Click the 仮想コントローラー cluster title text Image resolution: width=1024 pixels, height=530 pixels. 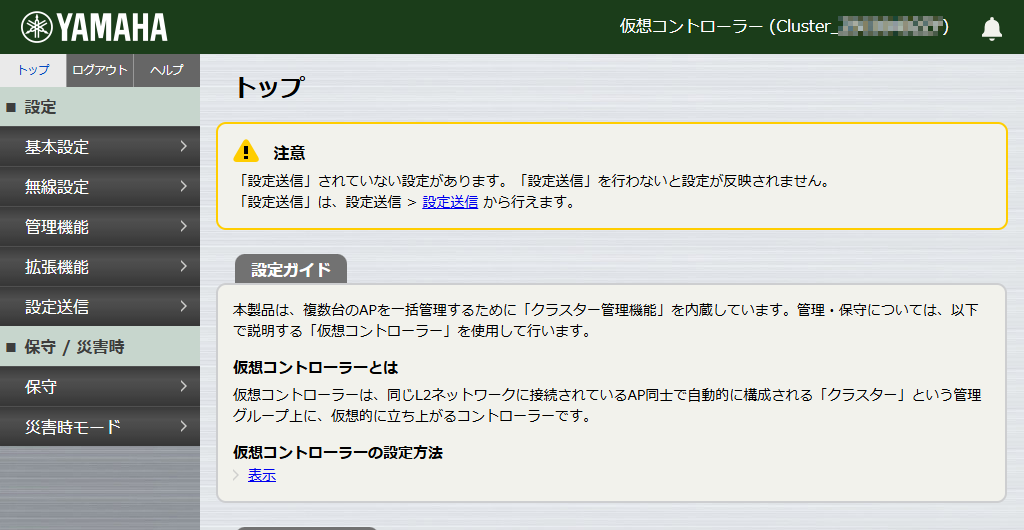(x=784, y=27)
